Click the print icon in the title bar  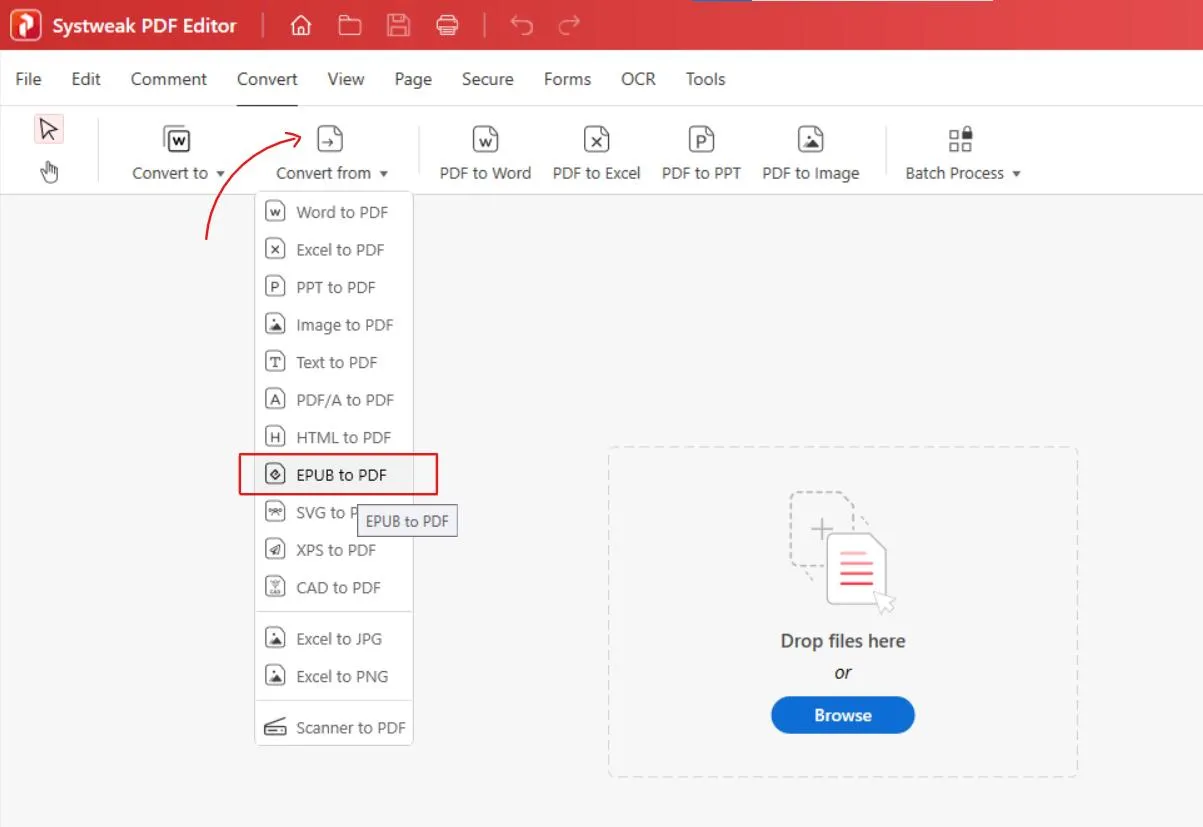coord(447,25)
